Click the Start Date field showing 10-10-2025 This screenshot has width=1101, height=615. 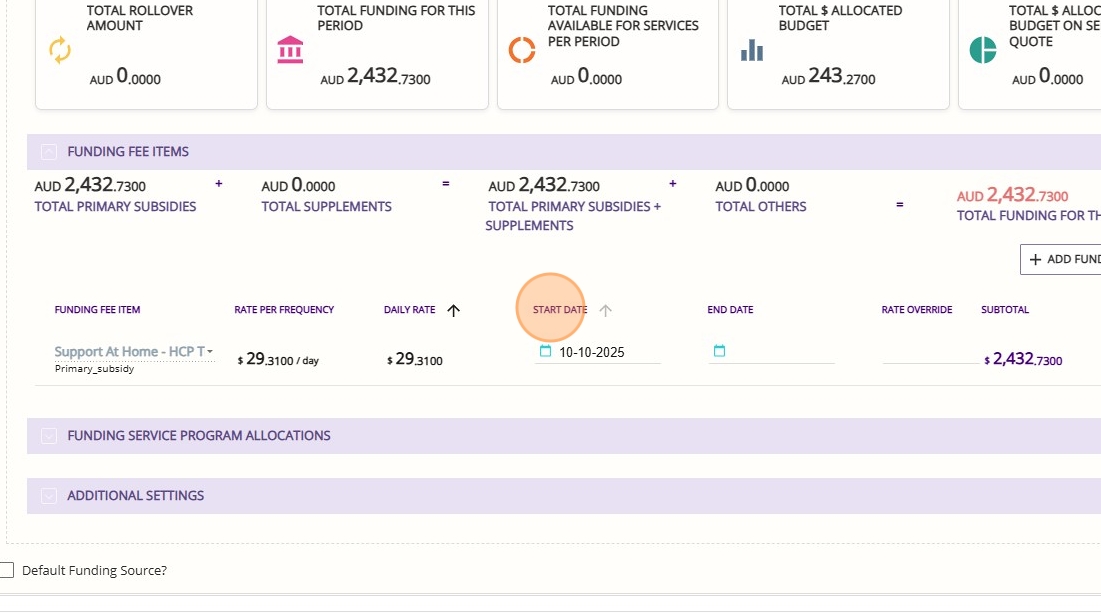[x=606, y=352]
